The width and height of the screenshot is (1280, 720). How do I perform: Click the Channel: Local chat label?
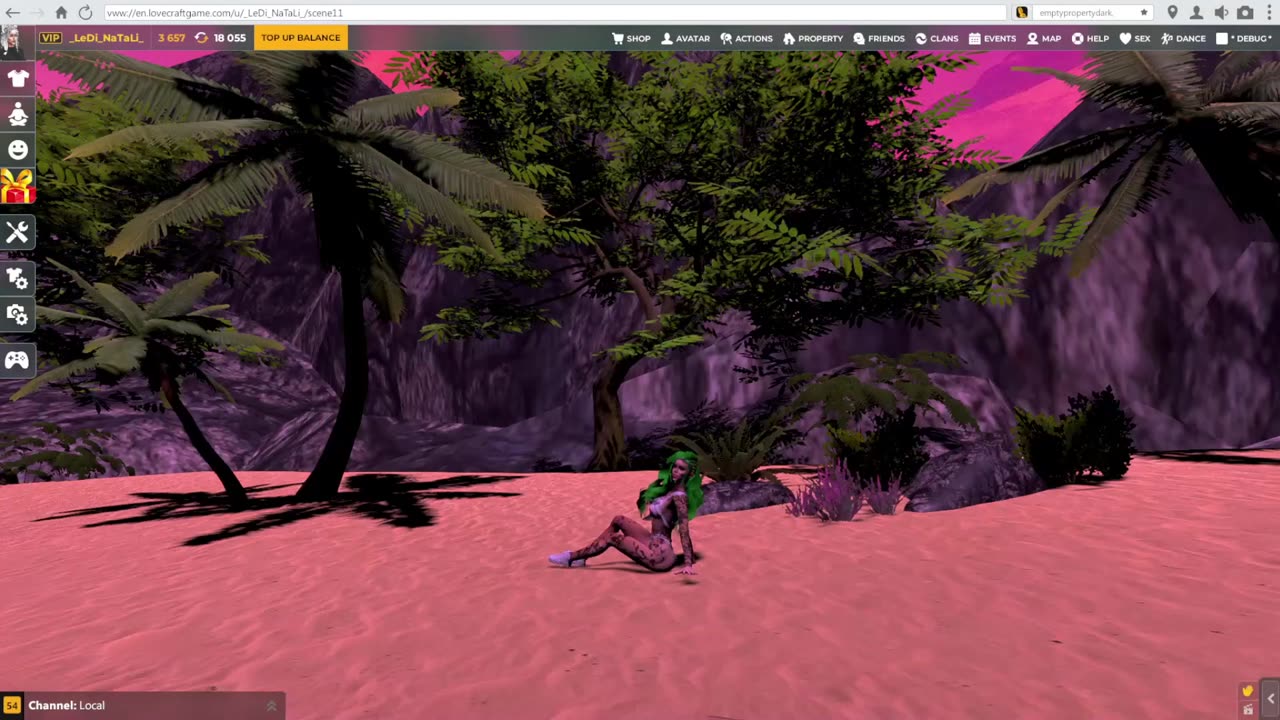coord(67,706)
